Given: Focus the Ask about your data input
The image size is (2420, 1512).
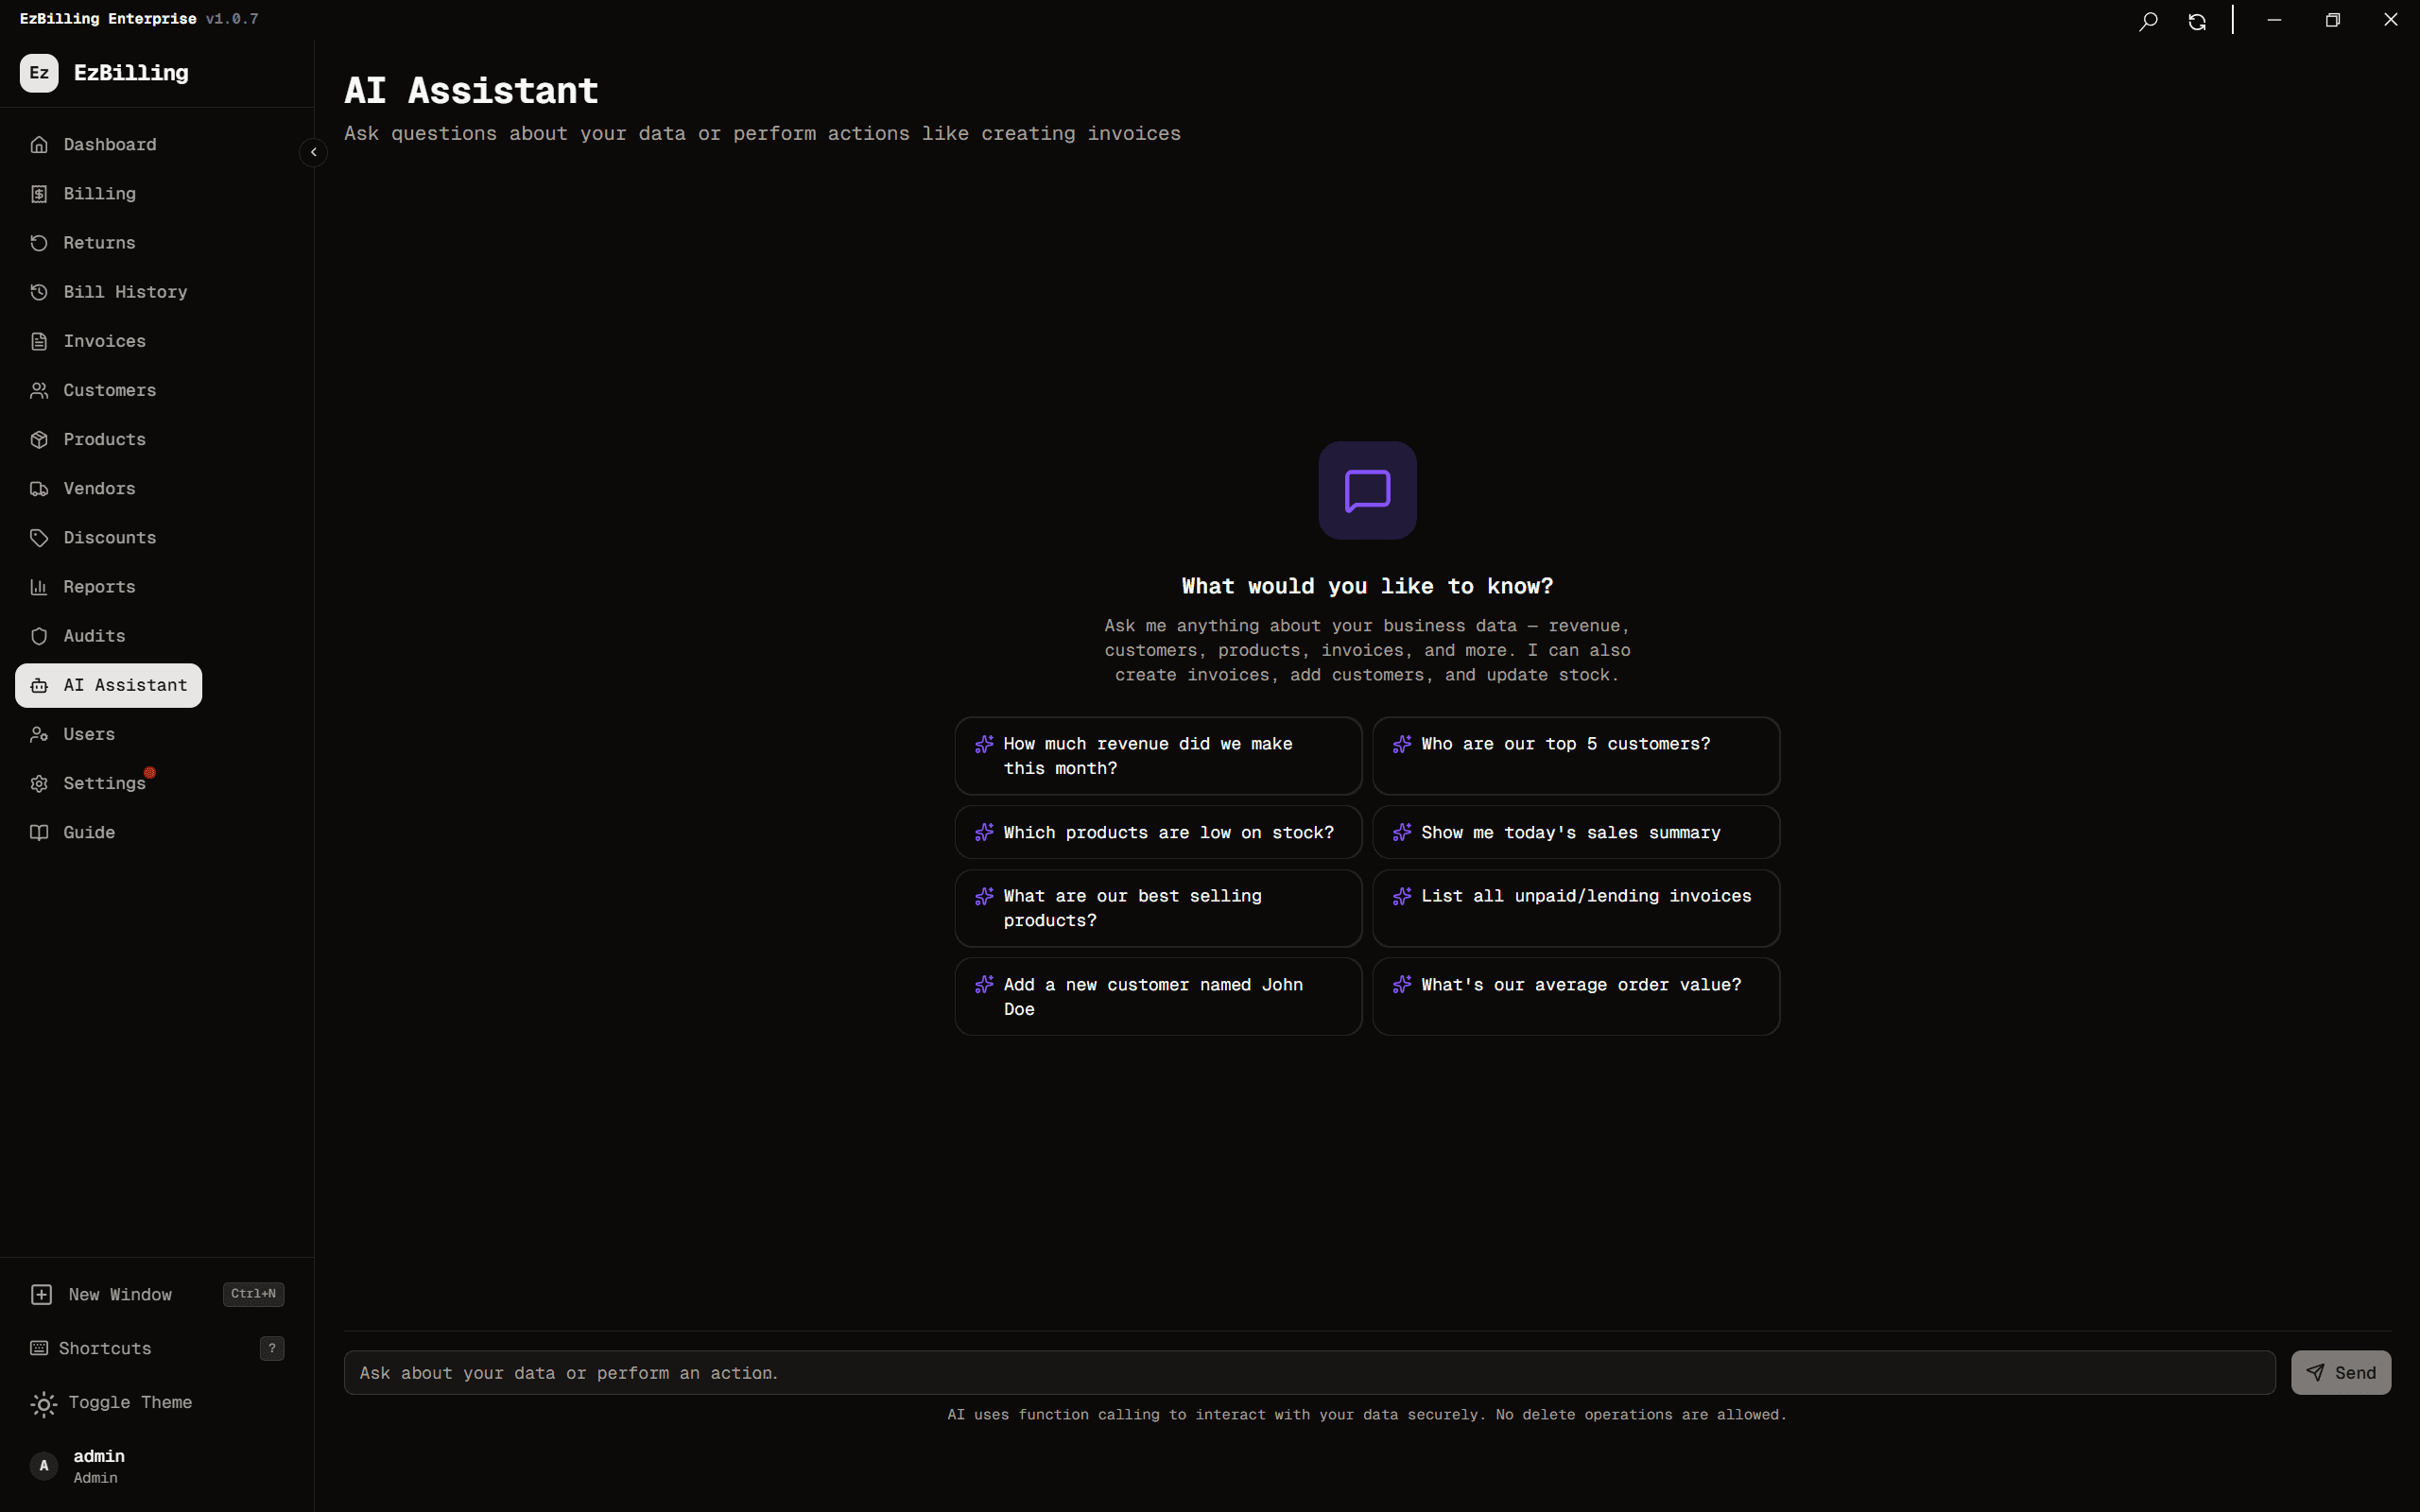Looking at the screenshot, I should tap(1309, 1373).
